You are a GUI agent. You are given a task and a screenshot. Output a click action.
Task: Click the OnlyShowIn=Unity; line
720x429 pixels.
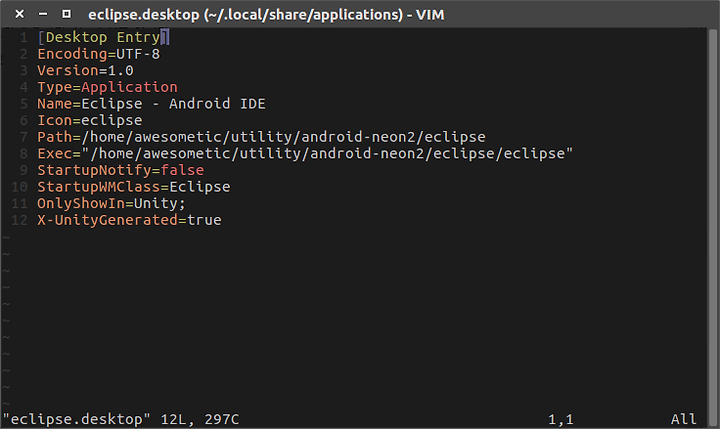tap(112, 203)
